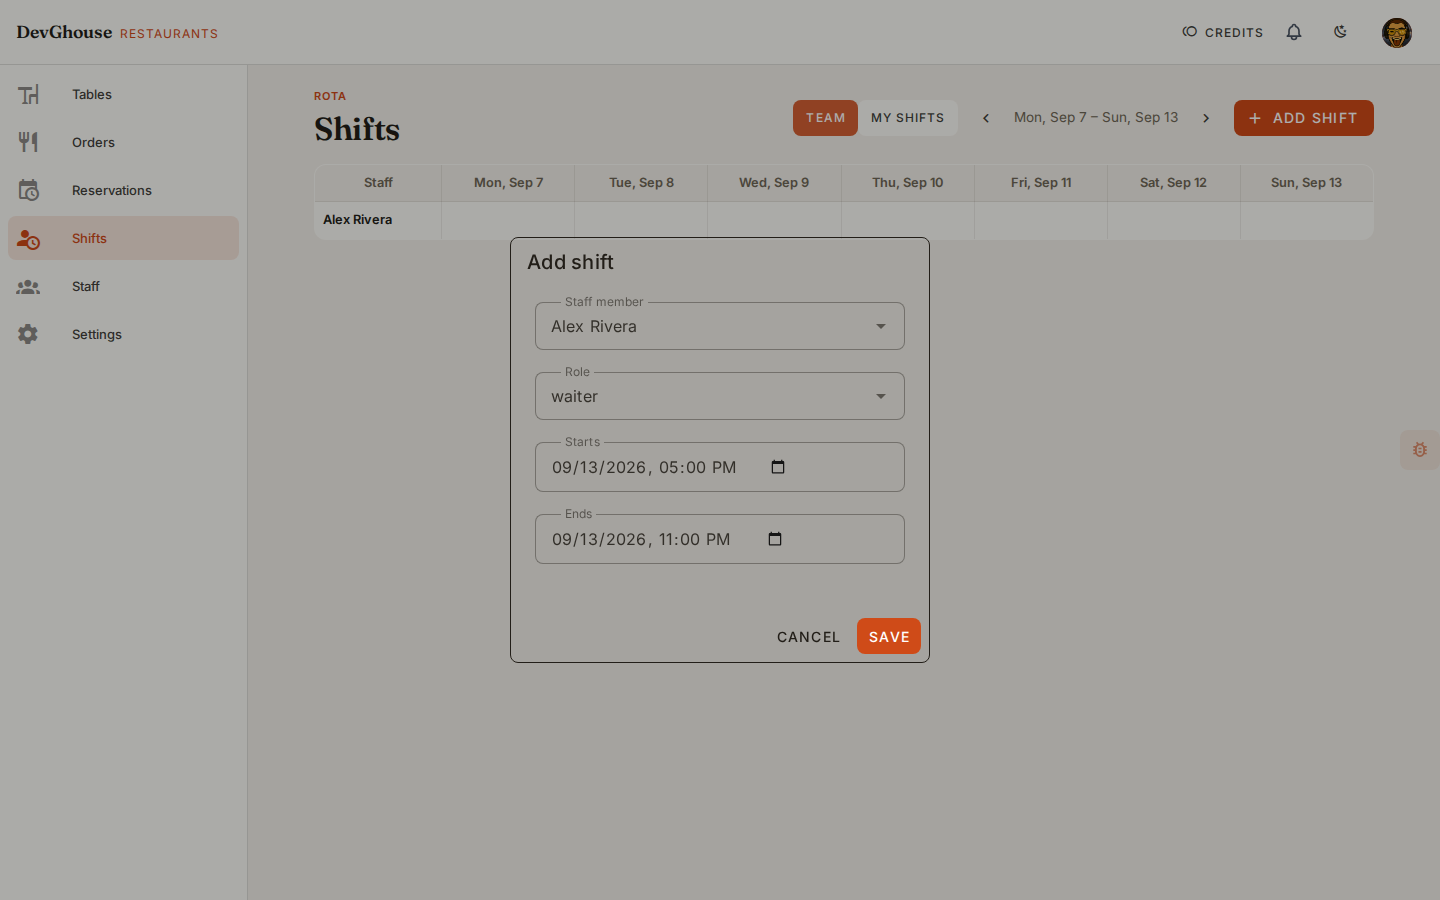1440x900 pixels.
Task: Click the Reservations calendar icon
Action: pos(28,190)
